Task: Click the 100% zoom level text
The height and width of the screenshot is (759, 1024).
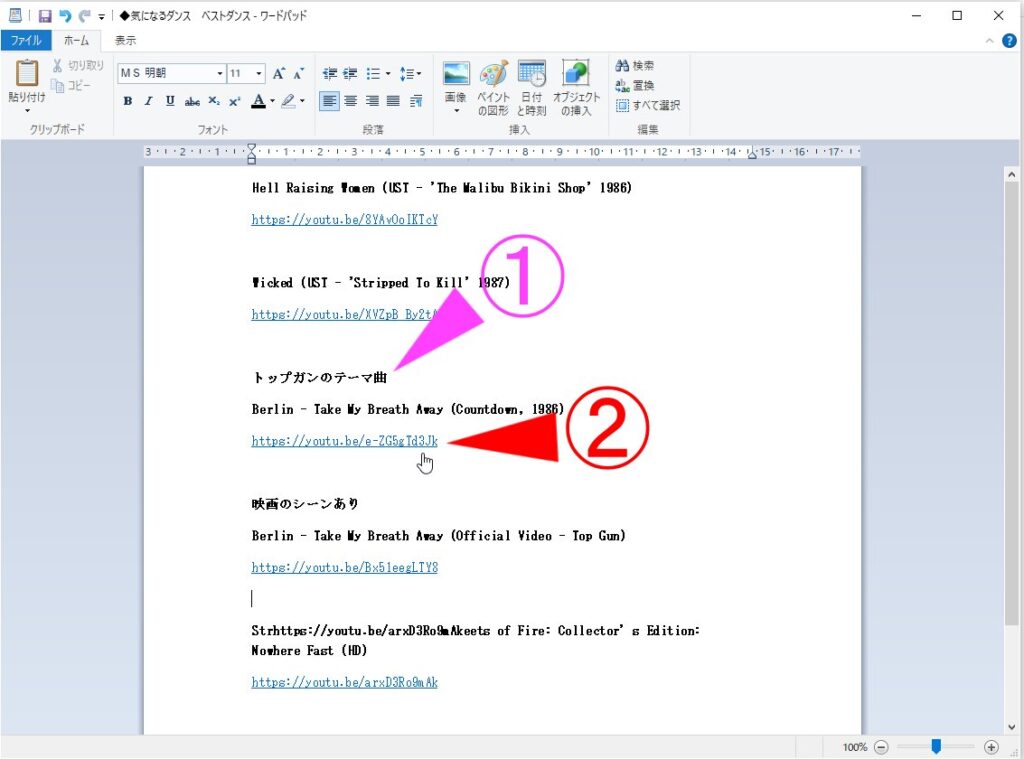Action: click(x=855, y=747)
